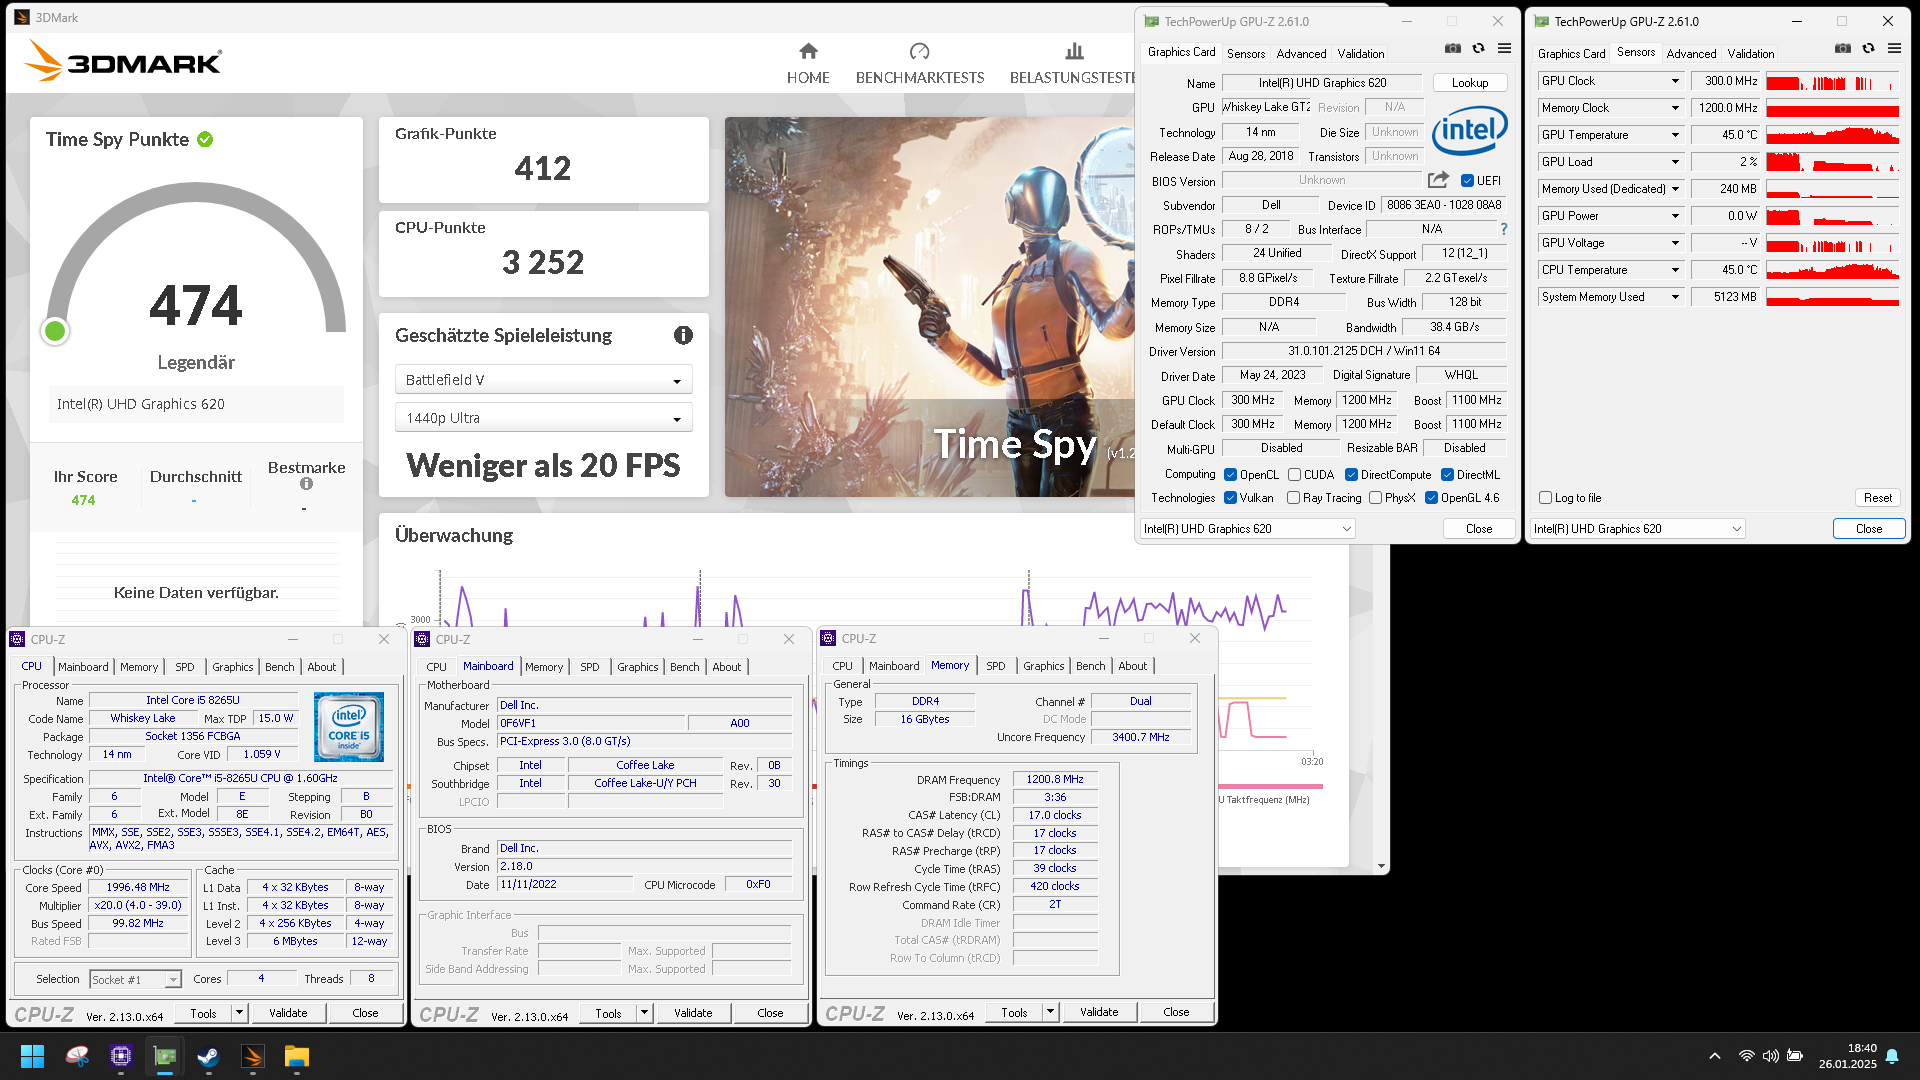Viewport: 1920px width, 1080px height.
Task: Toggle the CUDA checkbox
Action: click(x=1294, y=475)
